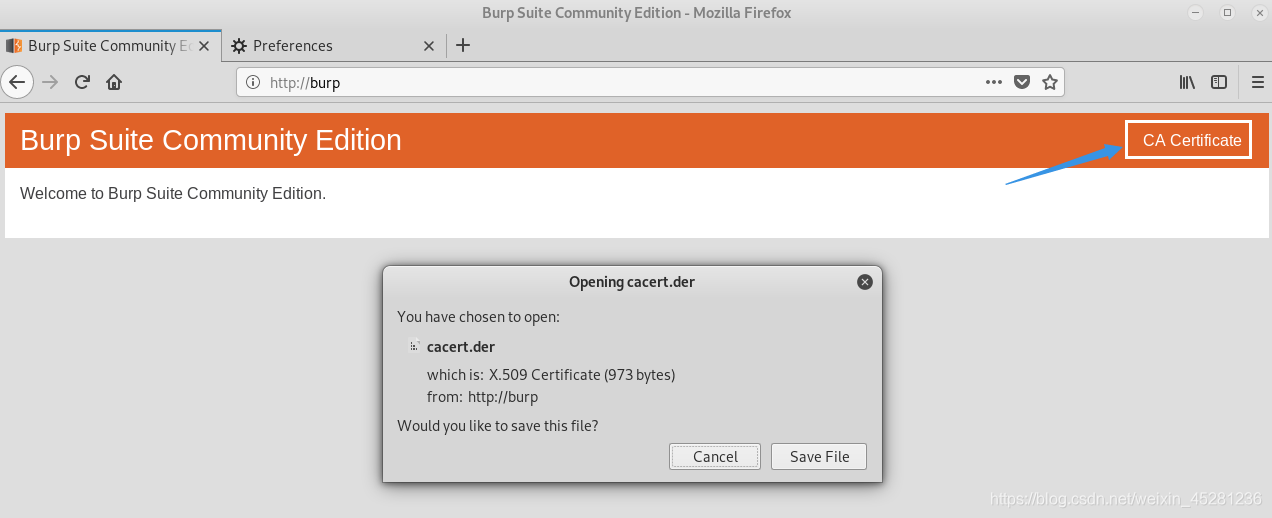
Task: Show site information for http://burp
Action: pos(253,83)
